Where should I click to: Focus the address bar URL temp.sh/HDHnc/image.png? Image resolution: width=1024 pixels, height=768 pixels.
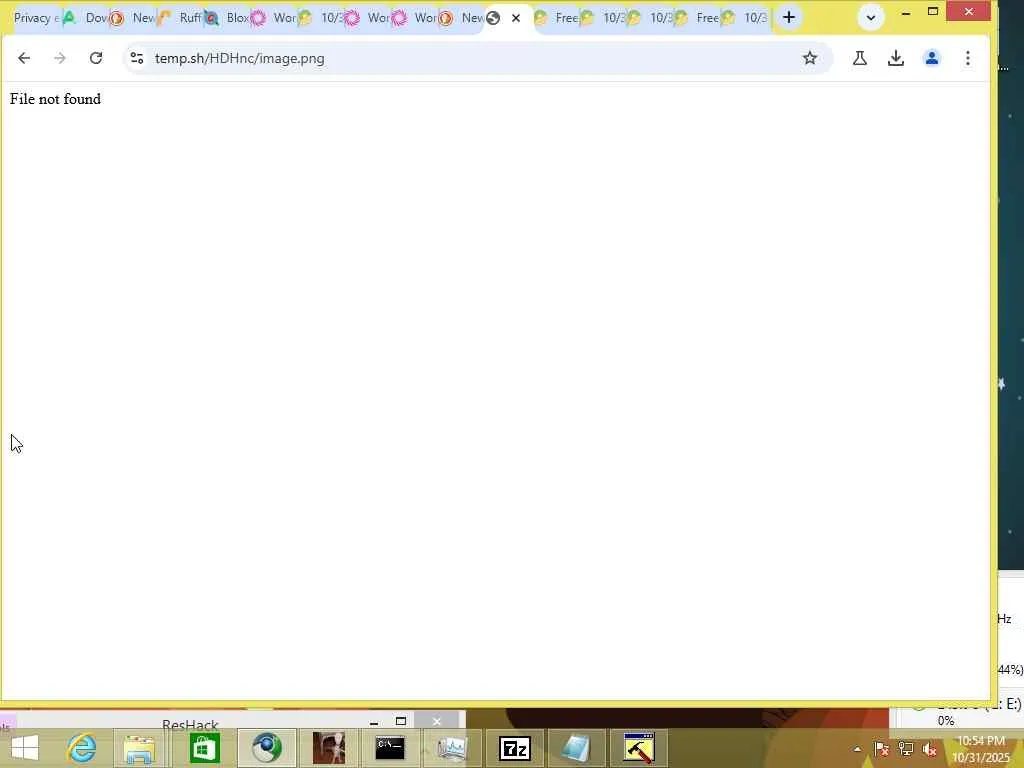(x=240, y=58)
